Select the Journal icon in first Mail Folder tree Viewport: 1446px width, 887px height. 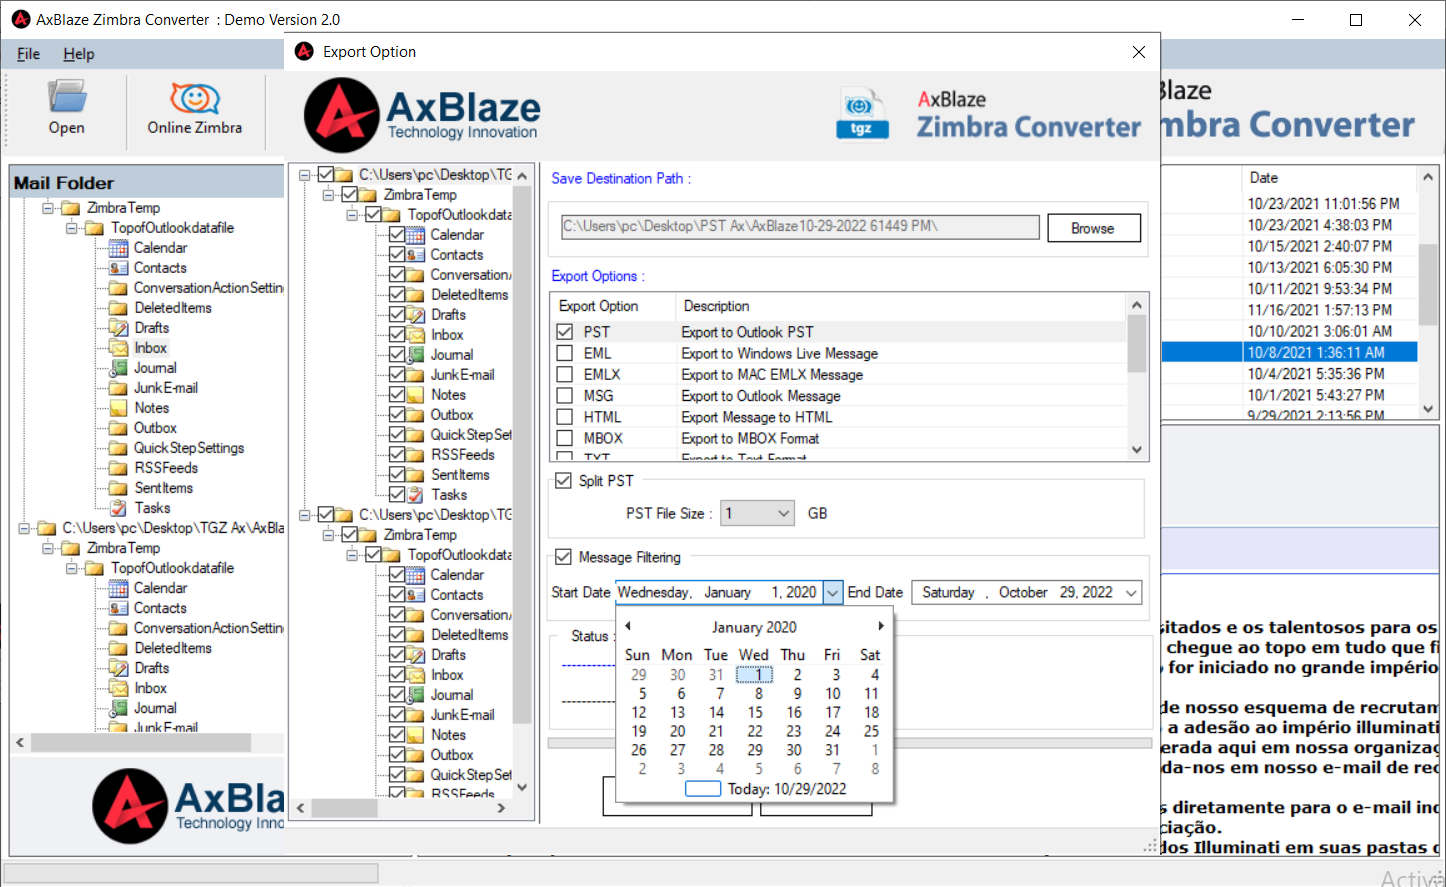click(118, 368)
